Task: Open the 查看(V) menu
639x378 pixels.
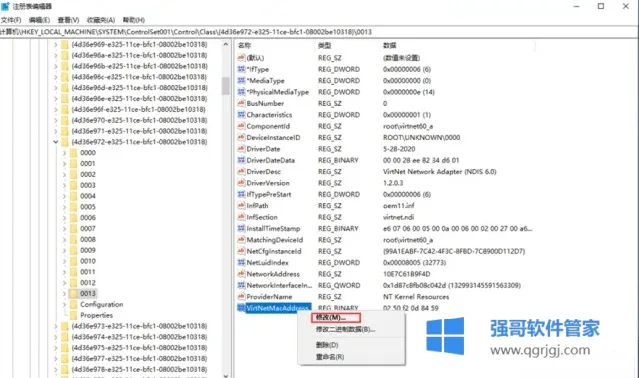Action: pos(68,20)
